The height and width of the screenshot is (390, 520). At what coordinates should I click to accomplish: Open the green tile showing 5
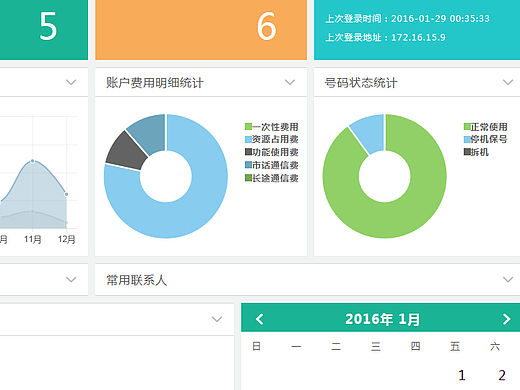(44, 29)
